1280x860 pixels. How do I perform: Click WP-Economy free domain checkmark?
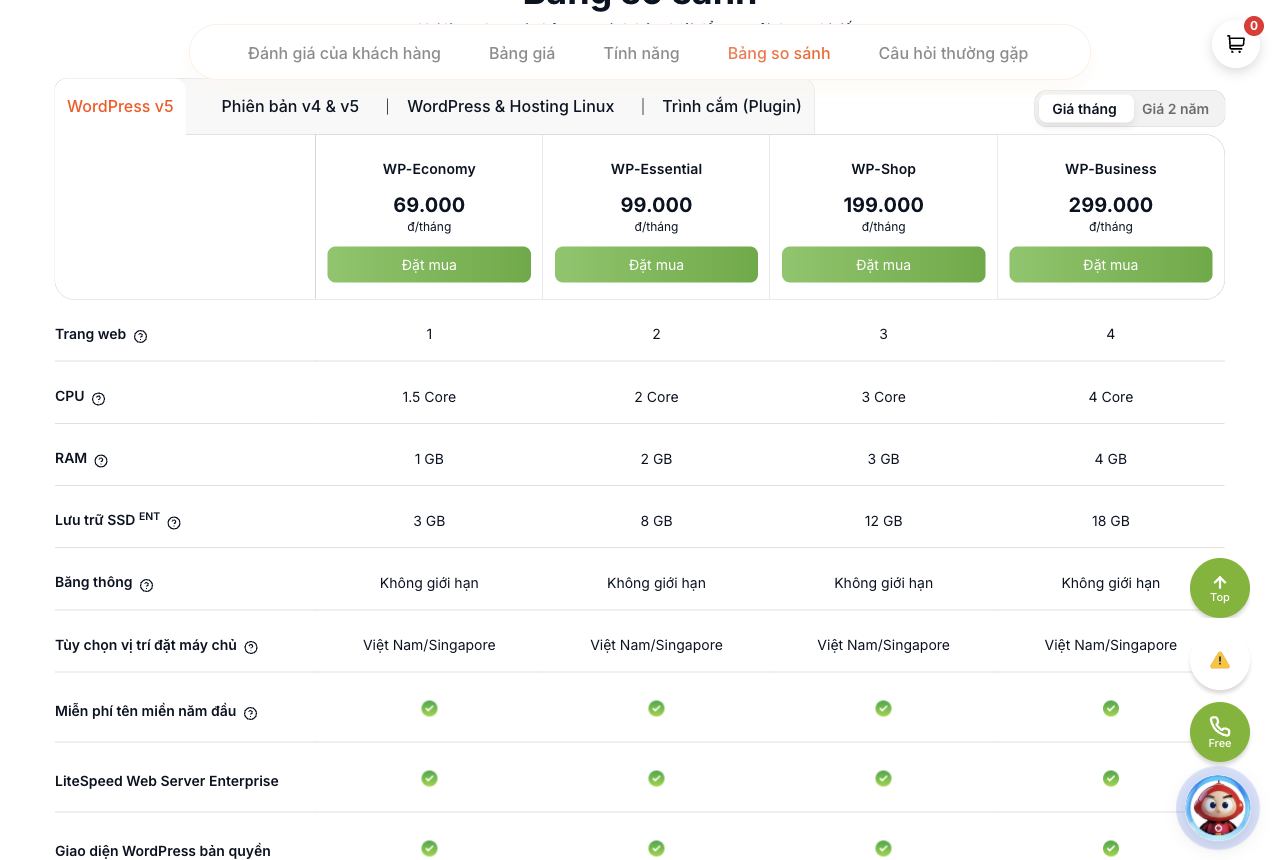point(429,708)
